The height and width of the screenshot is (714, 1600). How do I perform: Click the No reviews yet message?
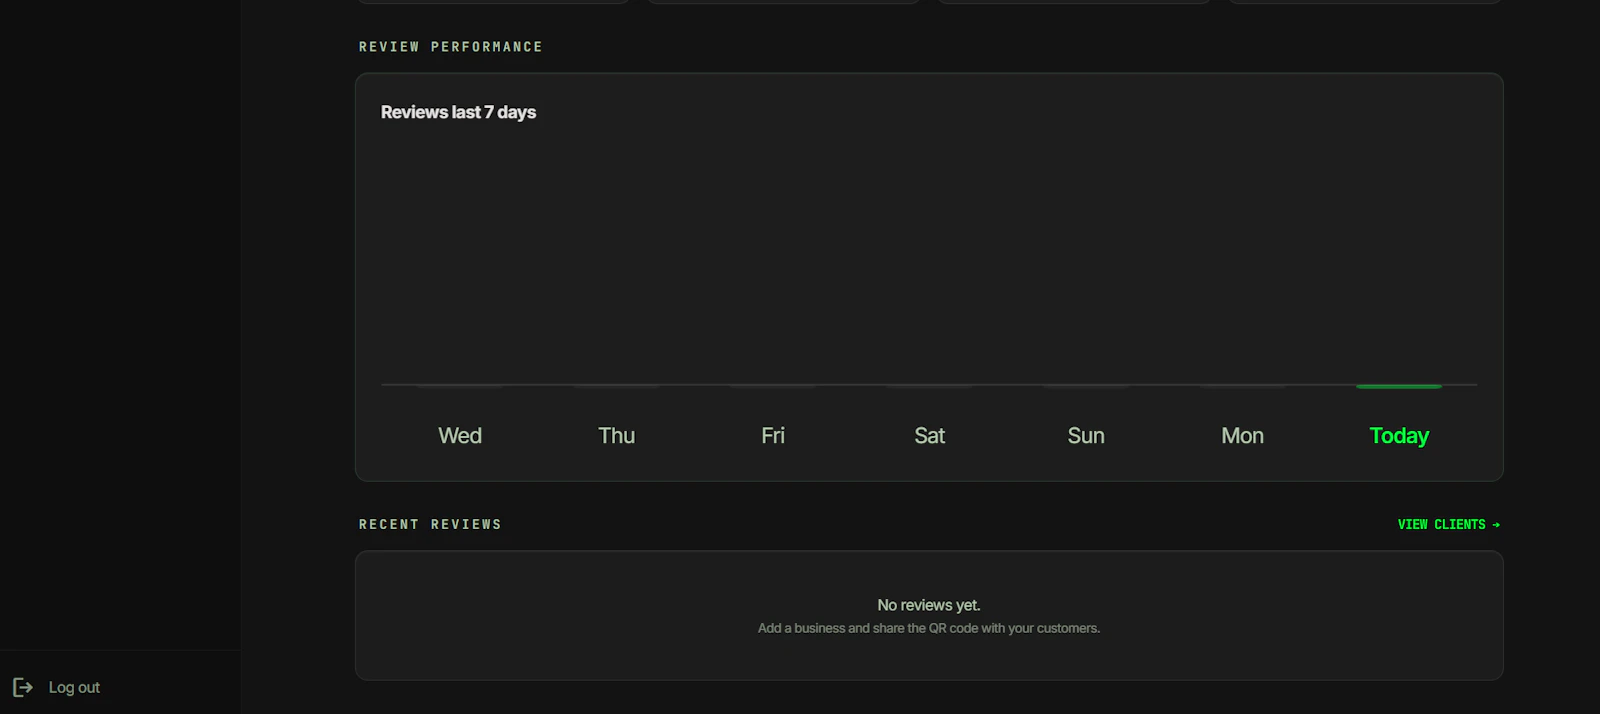(929, 605)
